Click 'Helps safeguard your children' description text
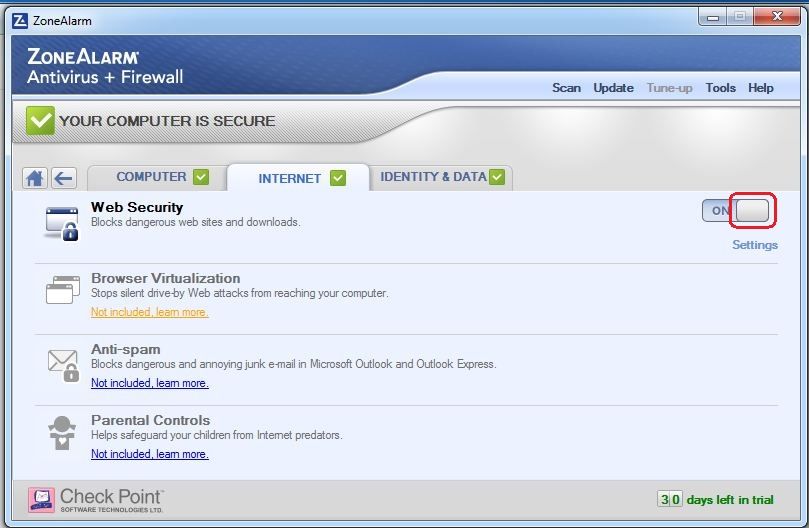 pyautogui.click(x=217, y=435)
